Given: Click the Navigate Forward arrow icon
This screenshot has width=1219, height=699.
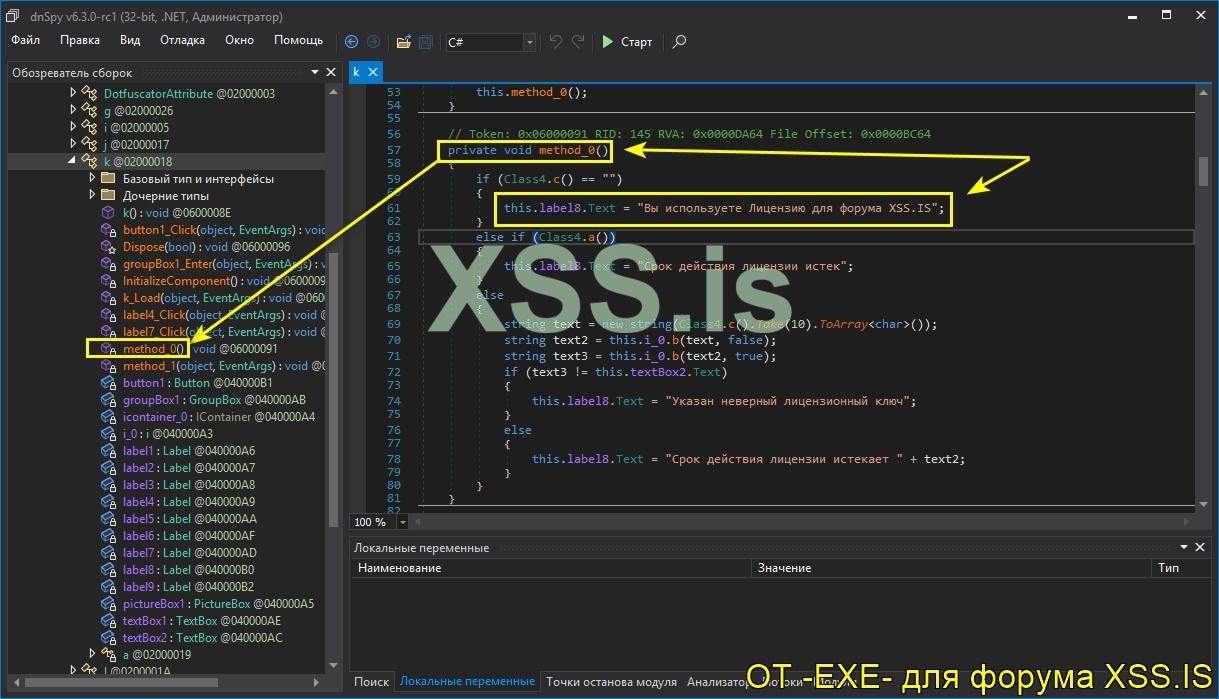Looking at the screenshot, I should point(373,42).
